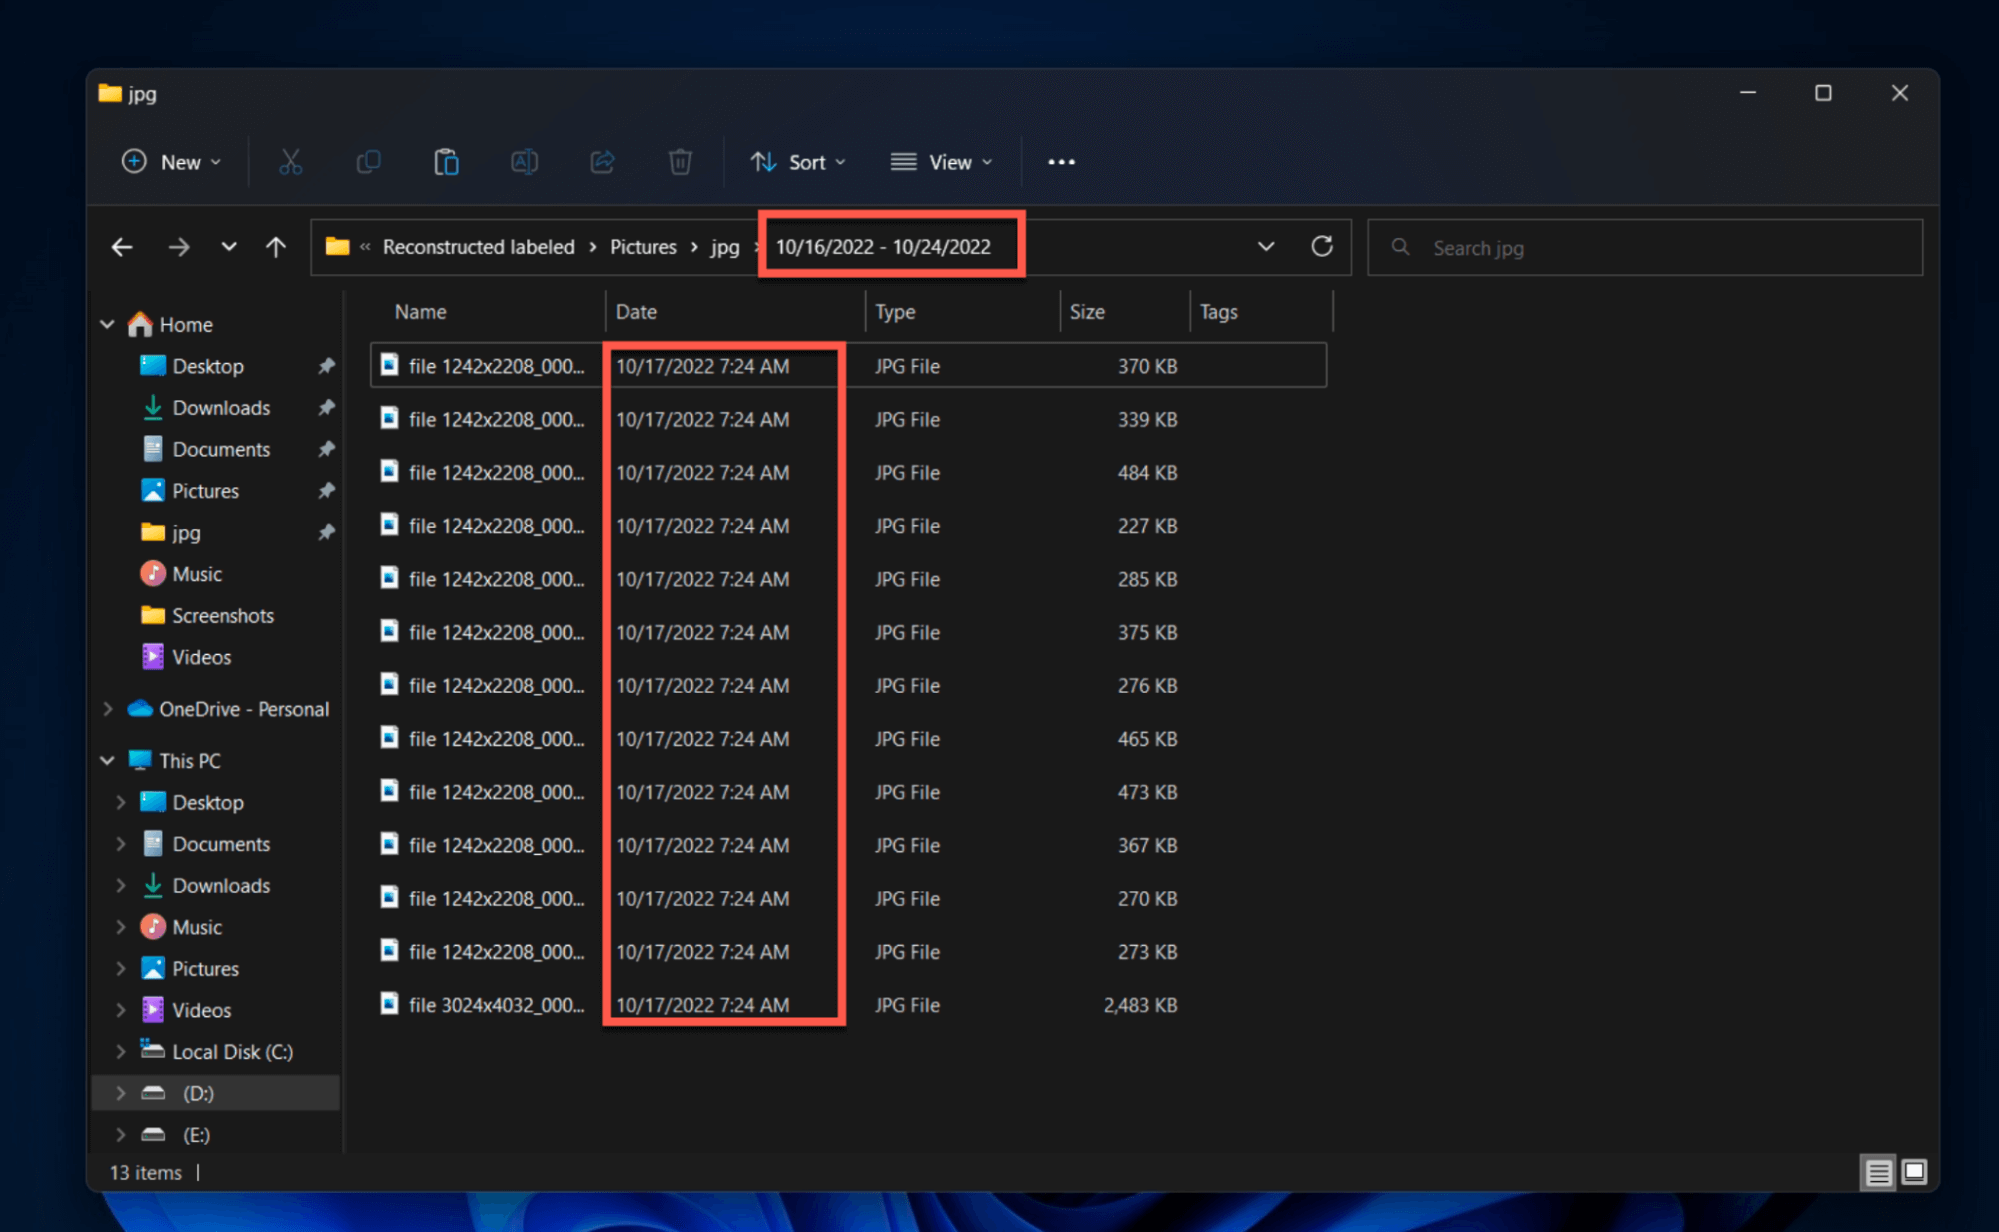1999x1232 pixels.
Task: Click the More options ellipsis icon
Action: (1061, 161)
